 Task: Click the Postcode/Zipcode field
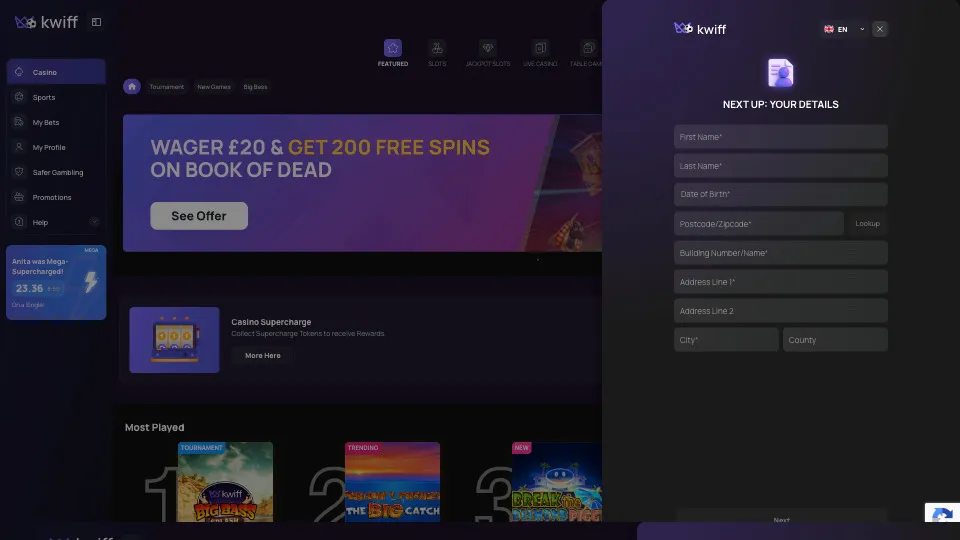[759, 223]
